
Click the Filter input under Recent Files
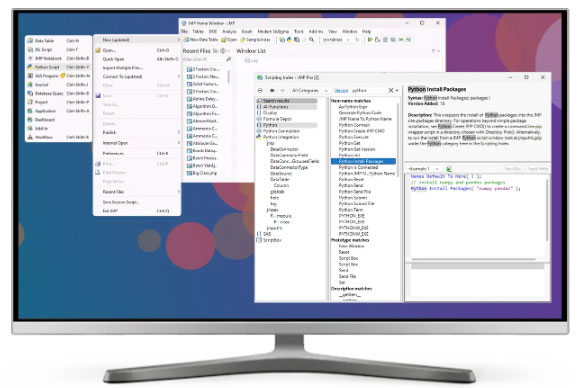pyautogui.click(x=203, y=59)
